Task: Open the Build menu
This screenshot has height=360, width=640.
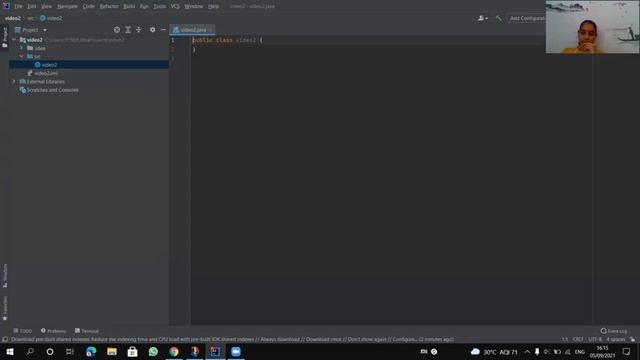Action: pos(129,6)
